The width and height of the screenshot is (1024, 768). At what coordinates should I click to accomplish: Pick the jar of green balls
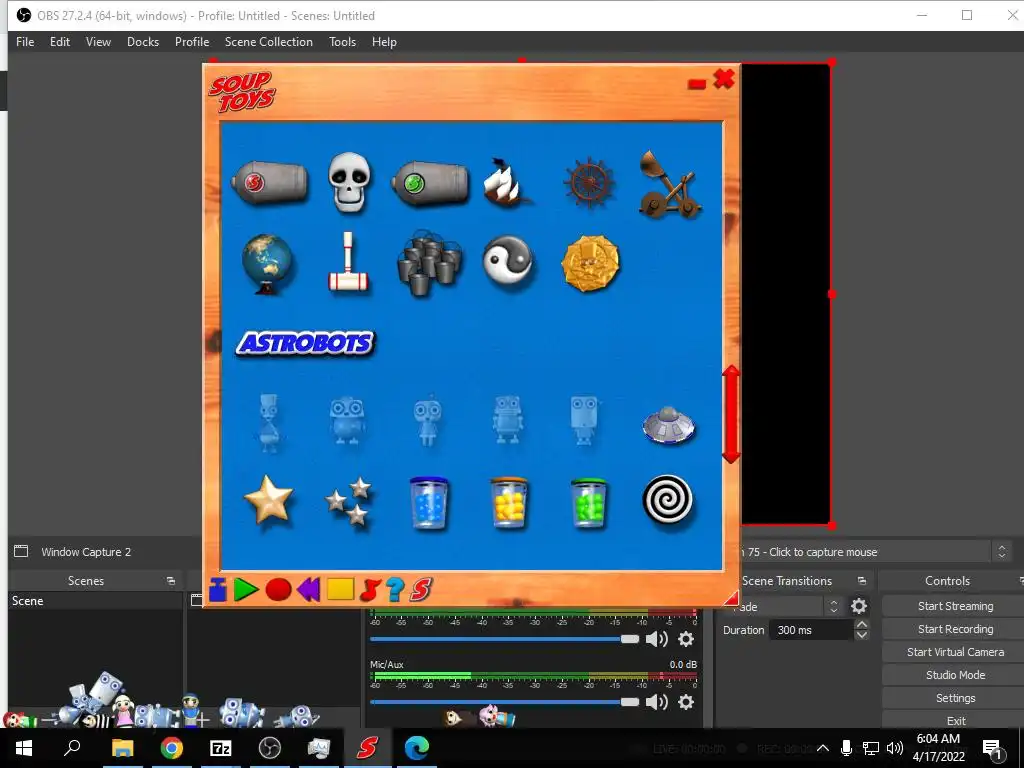click(x=589, y=503)
